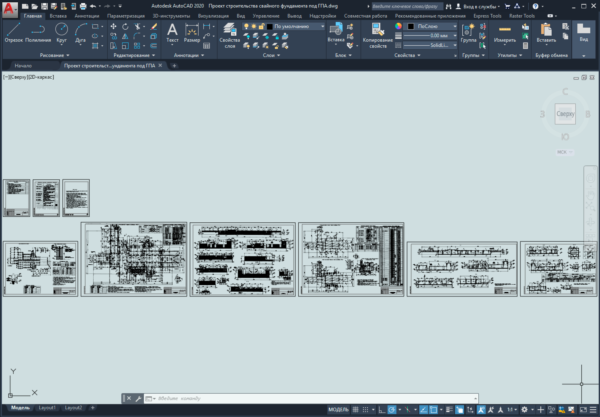Viewport: 600px width, 417px height.
Task: Click the Вставить paste button
Action: (x=546, y=33)
